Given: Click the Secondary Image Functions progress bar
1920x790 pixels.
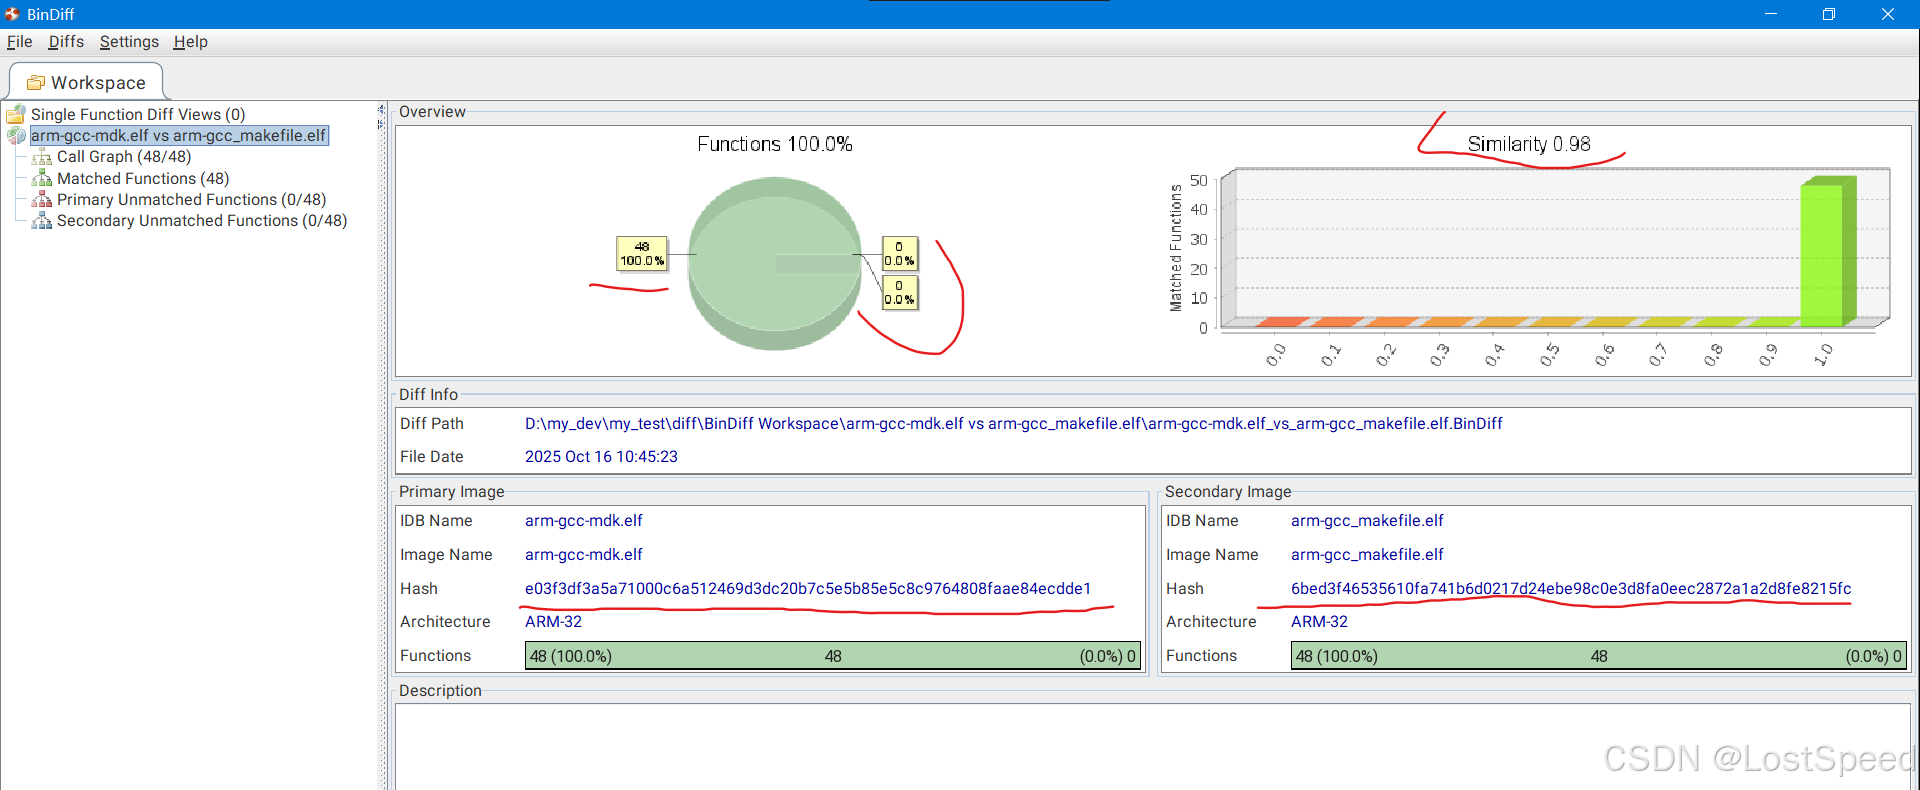Looking at the screenshot, I should [x=1599, y=656].
